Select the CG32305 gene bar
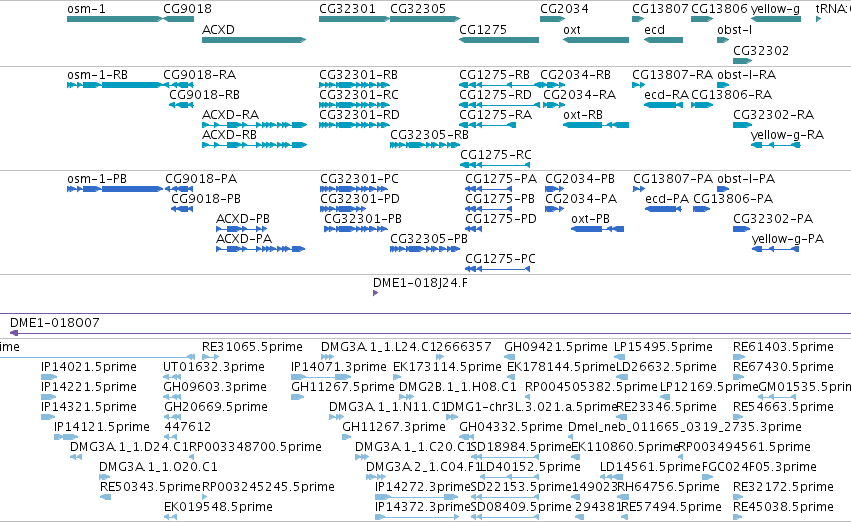This screenshot has width=851, height=522. point(425,19)
